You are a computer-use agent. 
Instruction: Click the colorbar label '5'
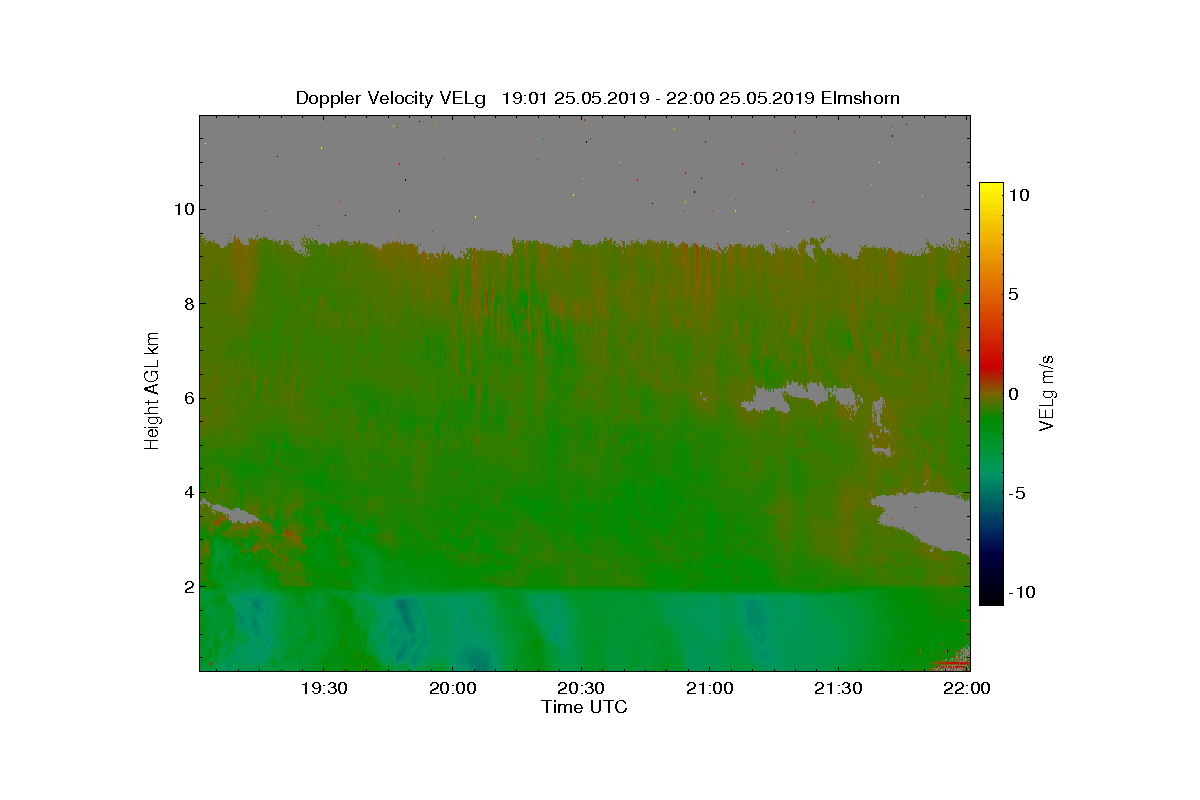[1013, 294]
